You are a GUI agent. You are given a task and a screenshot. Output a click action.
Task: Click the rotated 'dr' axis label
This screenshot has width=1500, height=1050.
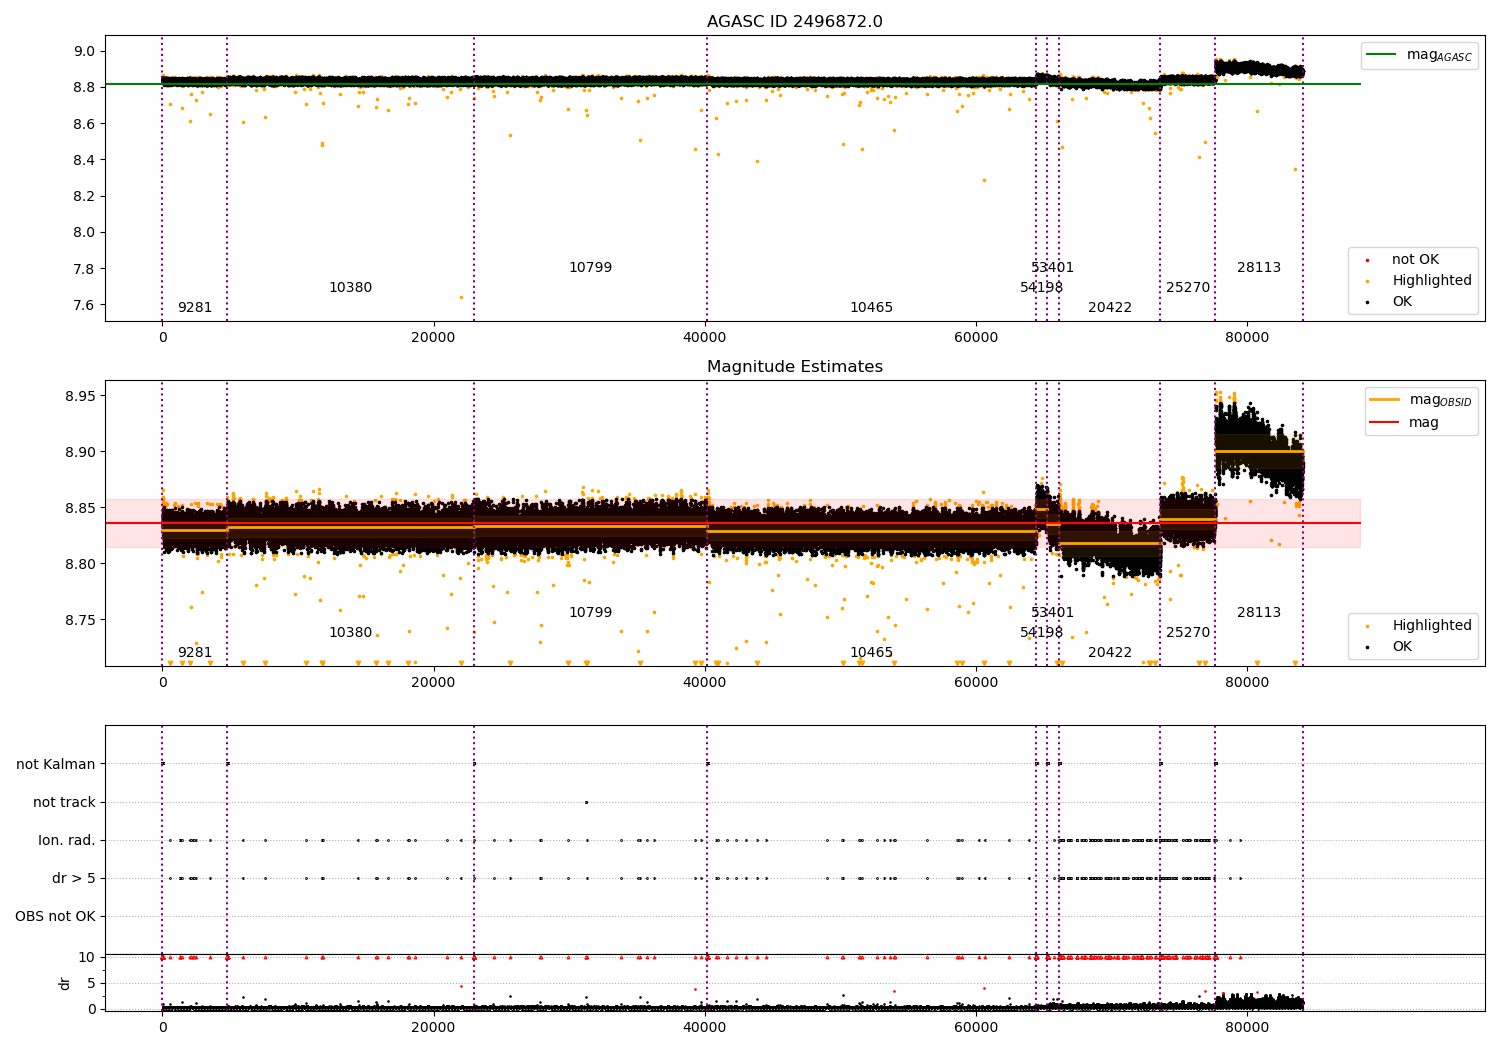[x=65, y=983]
